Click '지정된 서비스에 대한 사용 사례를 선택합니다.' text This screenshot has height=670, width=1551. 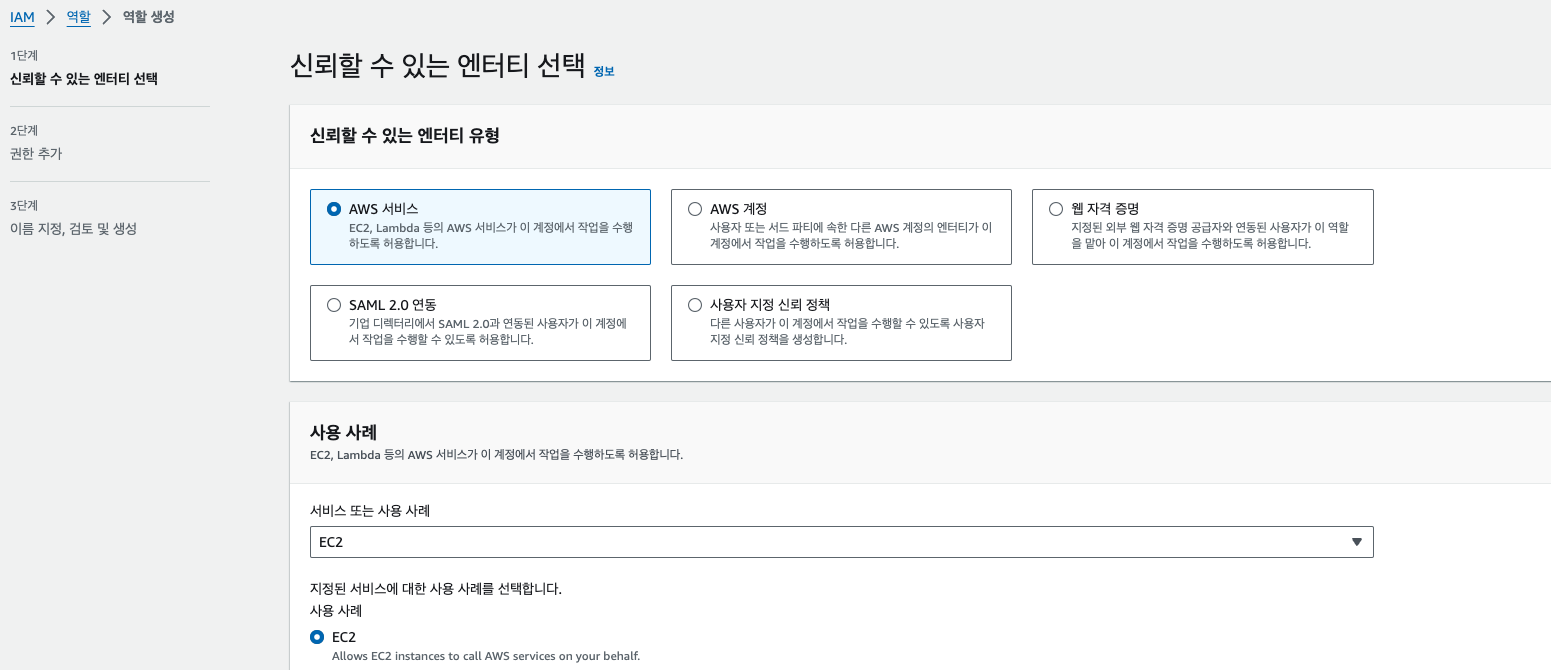click(436, 589)
